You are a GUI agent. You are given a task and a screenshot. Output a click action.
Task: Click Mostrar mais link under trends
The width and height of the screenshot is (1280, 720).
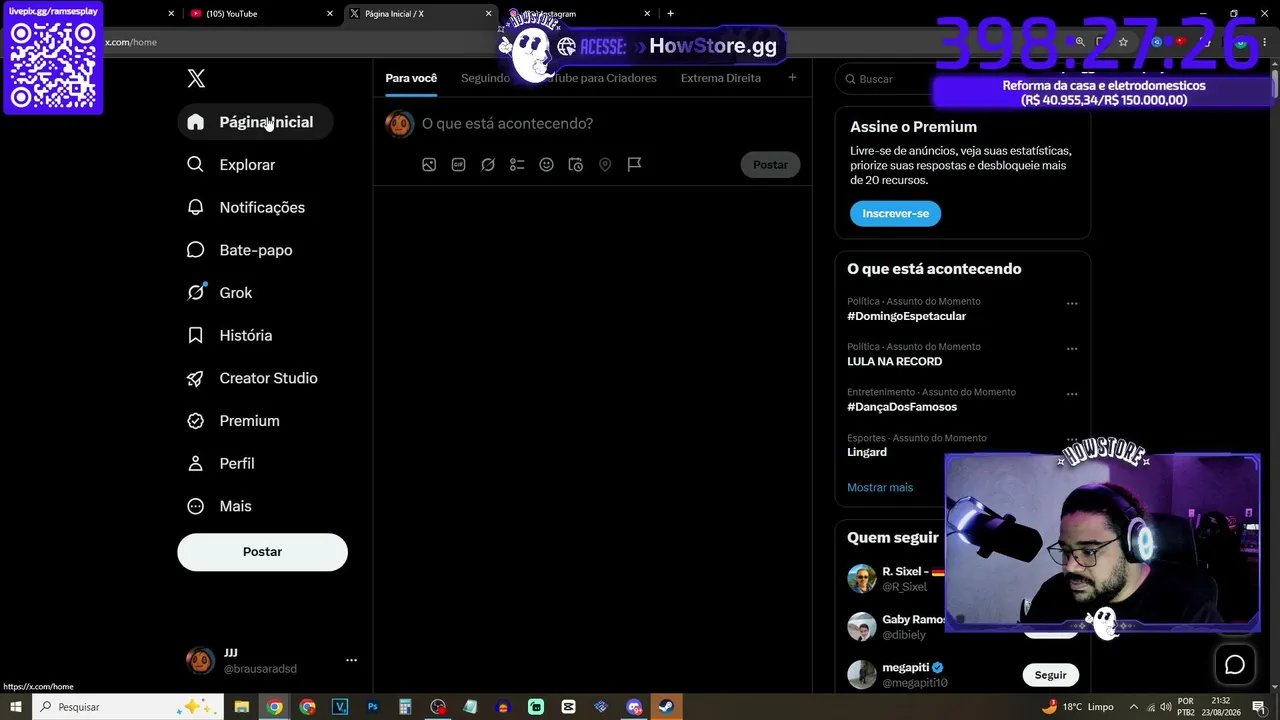[880, 487]
